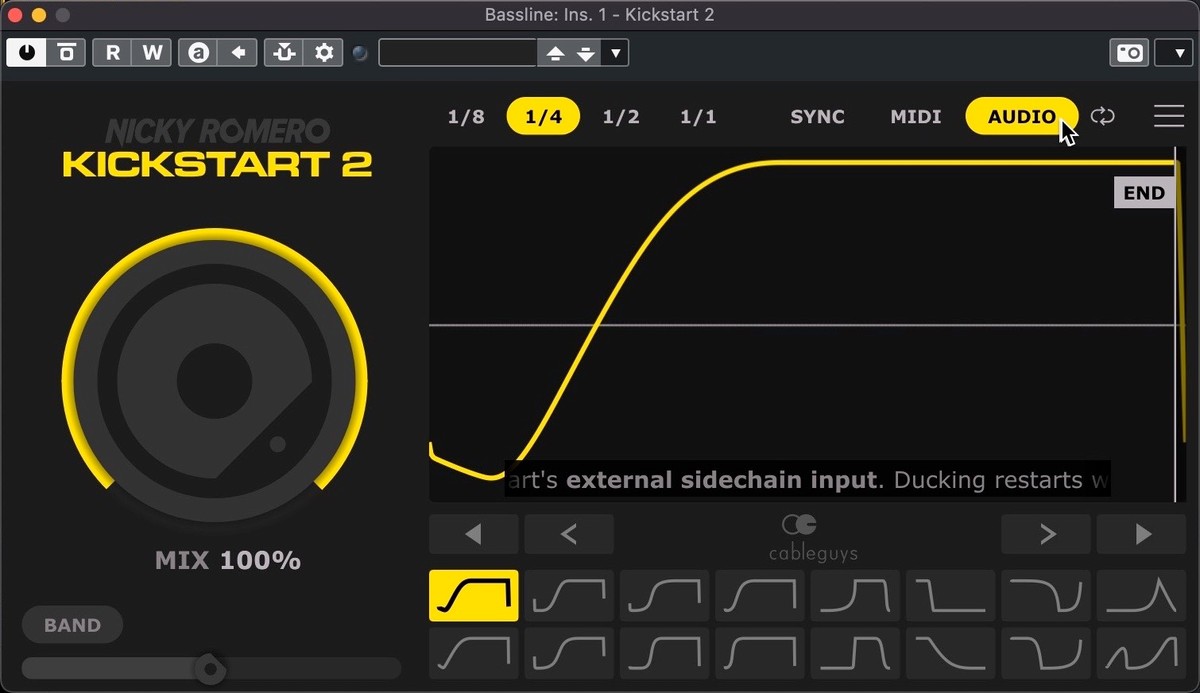Choose the first yellow highlighted curve shape
The width and height of the screenshot is (1200, 693).
[x=474, y=596]
